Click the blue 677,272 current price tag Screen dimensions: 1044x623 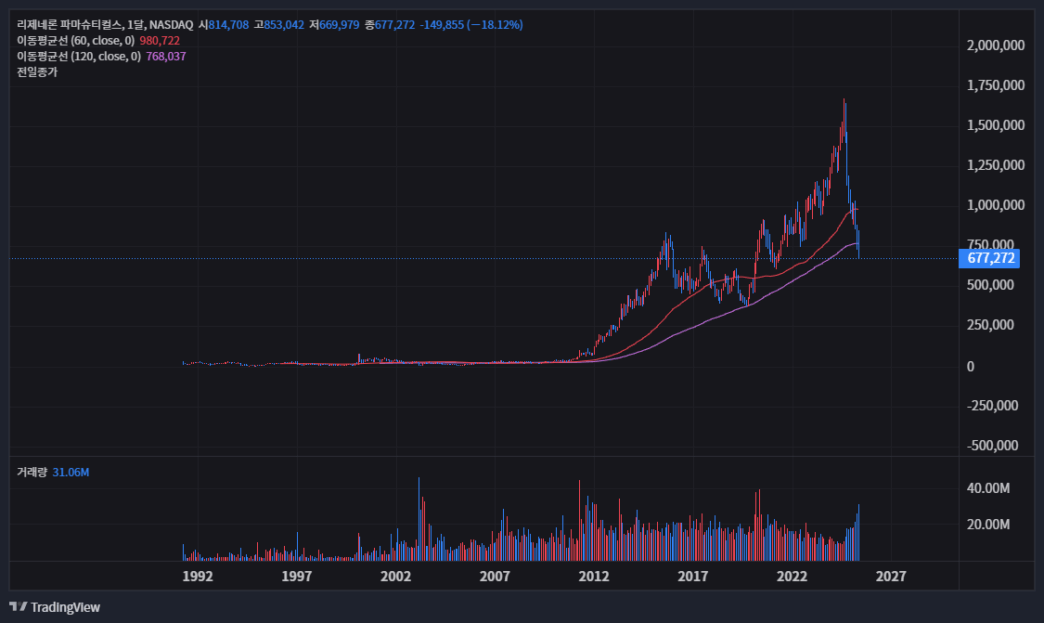click(x=989, y=258)
